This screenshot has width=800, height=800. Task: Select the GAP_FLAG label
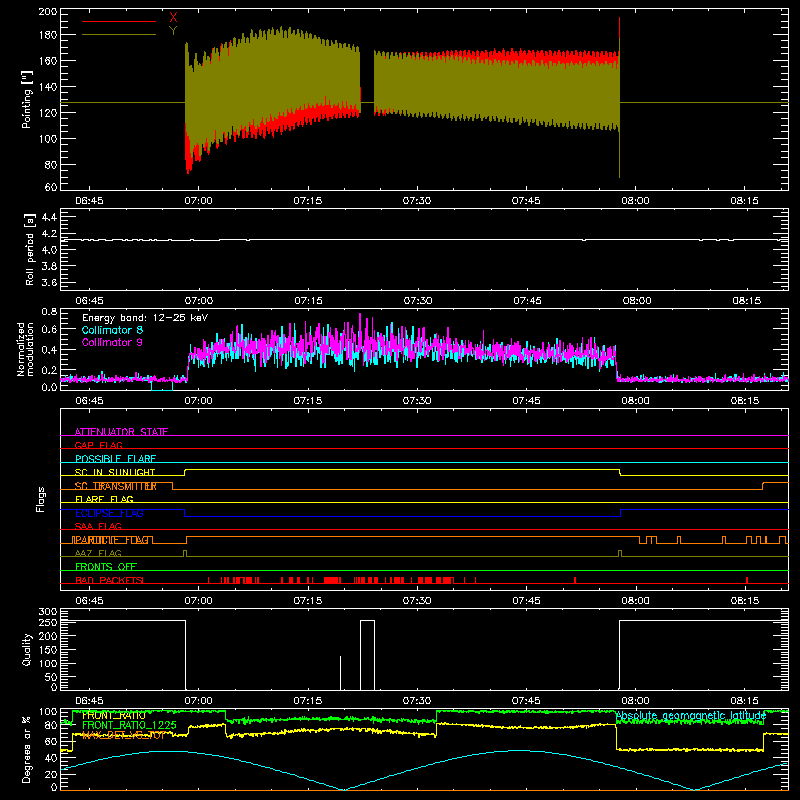[x=98, y=445]
